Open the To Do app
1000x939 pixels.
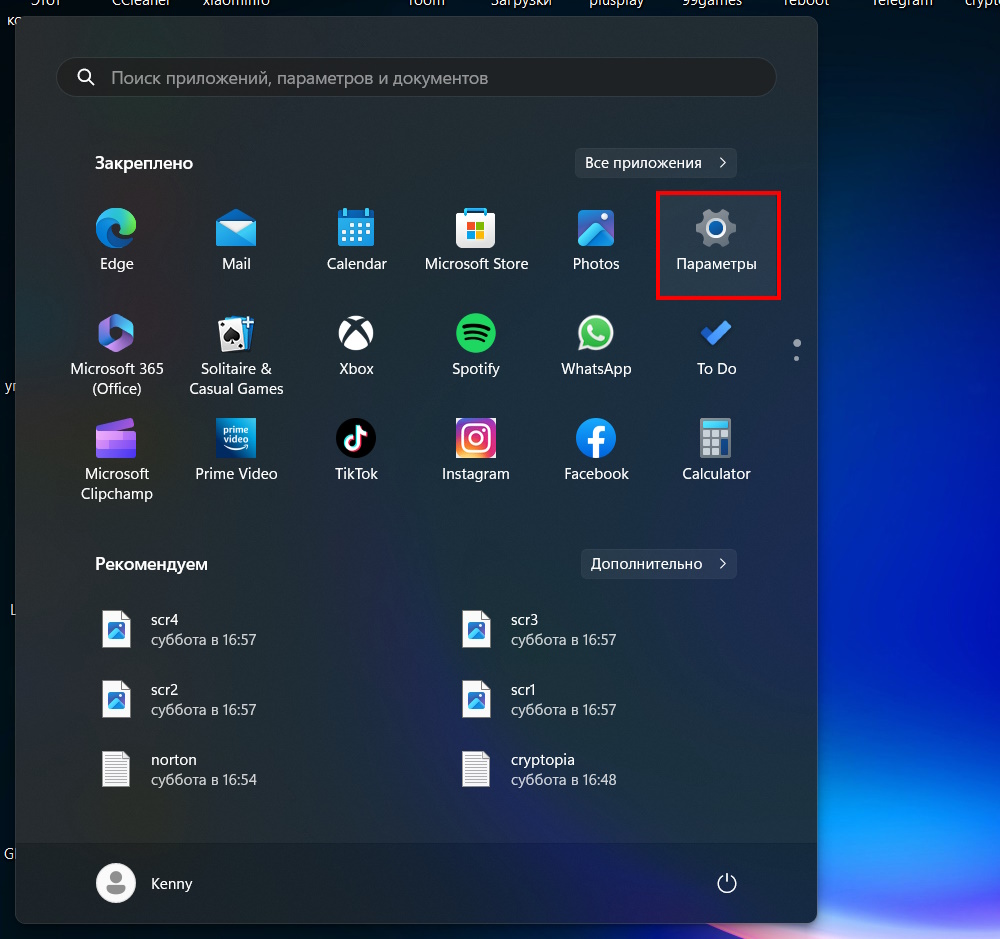pos(716,347)
